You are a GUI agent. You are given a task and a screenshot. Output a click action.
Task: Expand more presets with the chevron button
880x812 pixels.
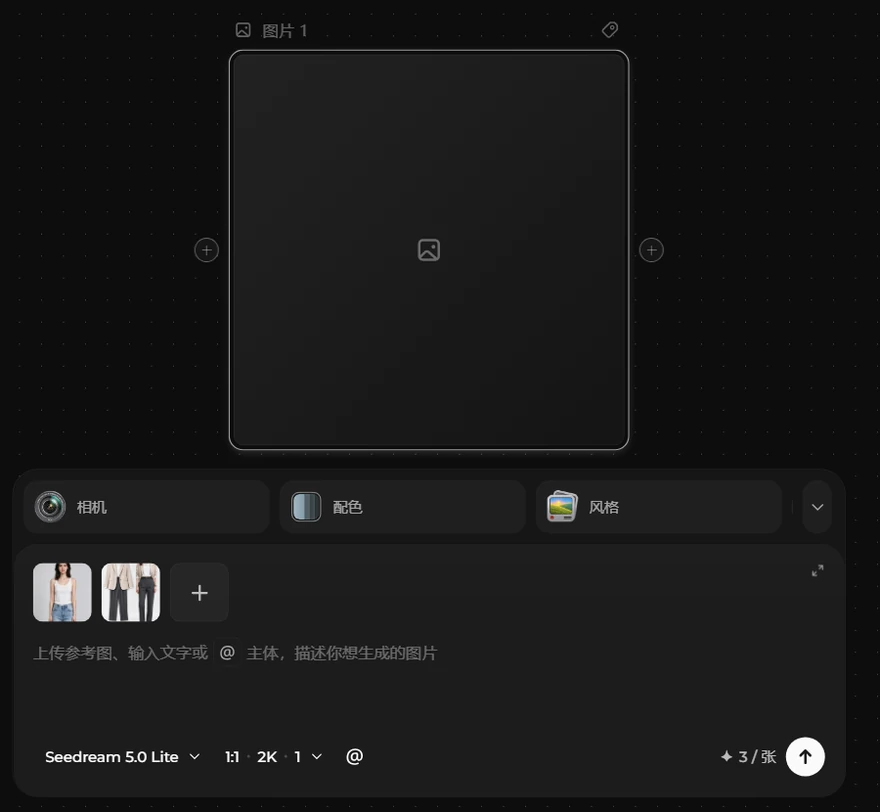[817, 507]
